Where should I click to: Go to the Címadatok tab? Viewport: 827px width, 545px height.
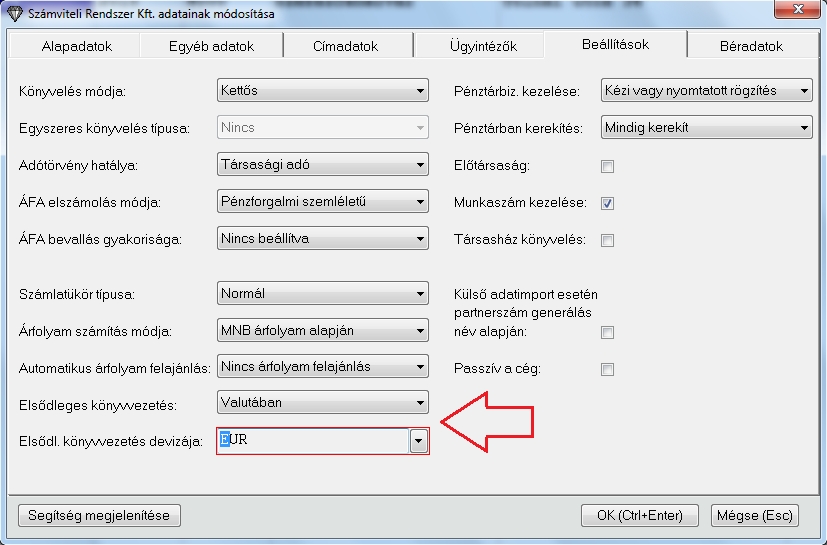pos(345,46)
